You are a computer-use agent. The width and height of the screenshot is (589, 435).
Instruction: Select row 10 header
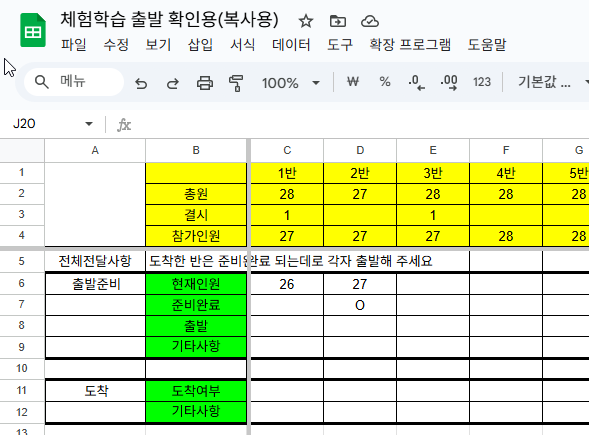[22, 368]
